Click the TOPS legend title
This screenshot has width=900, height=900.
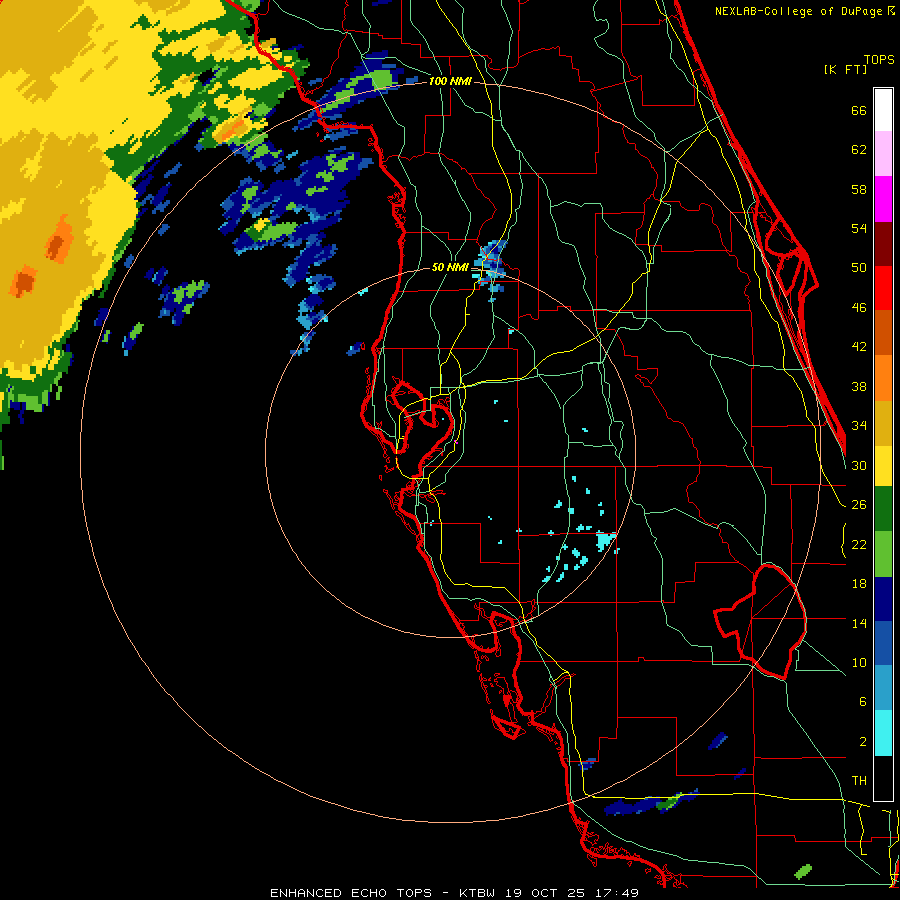(879, 59)
